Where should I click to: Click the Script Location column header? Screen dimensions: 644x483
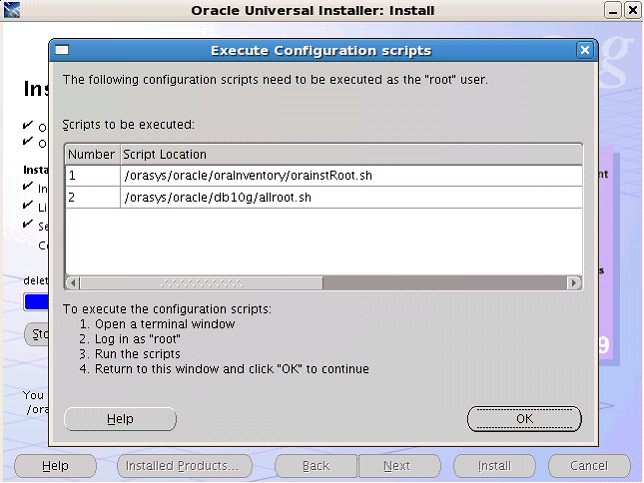click(x=352, y=154)
